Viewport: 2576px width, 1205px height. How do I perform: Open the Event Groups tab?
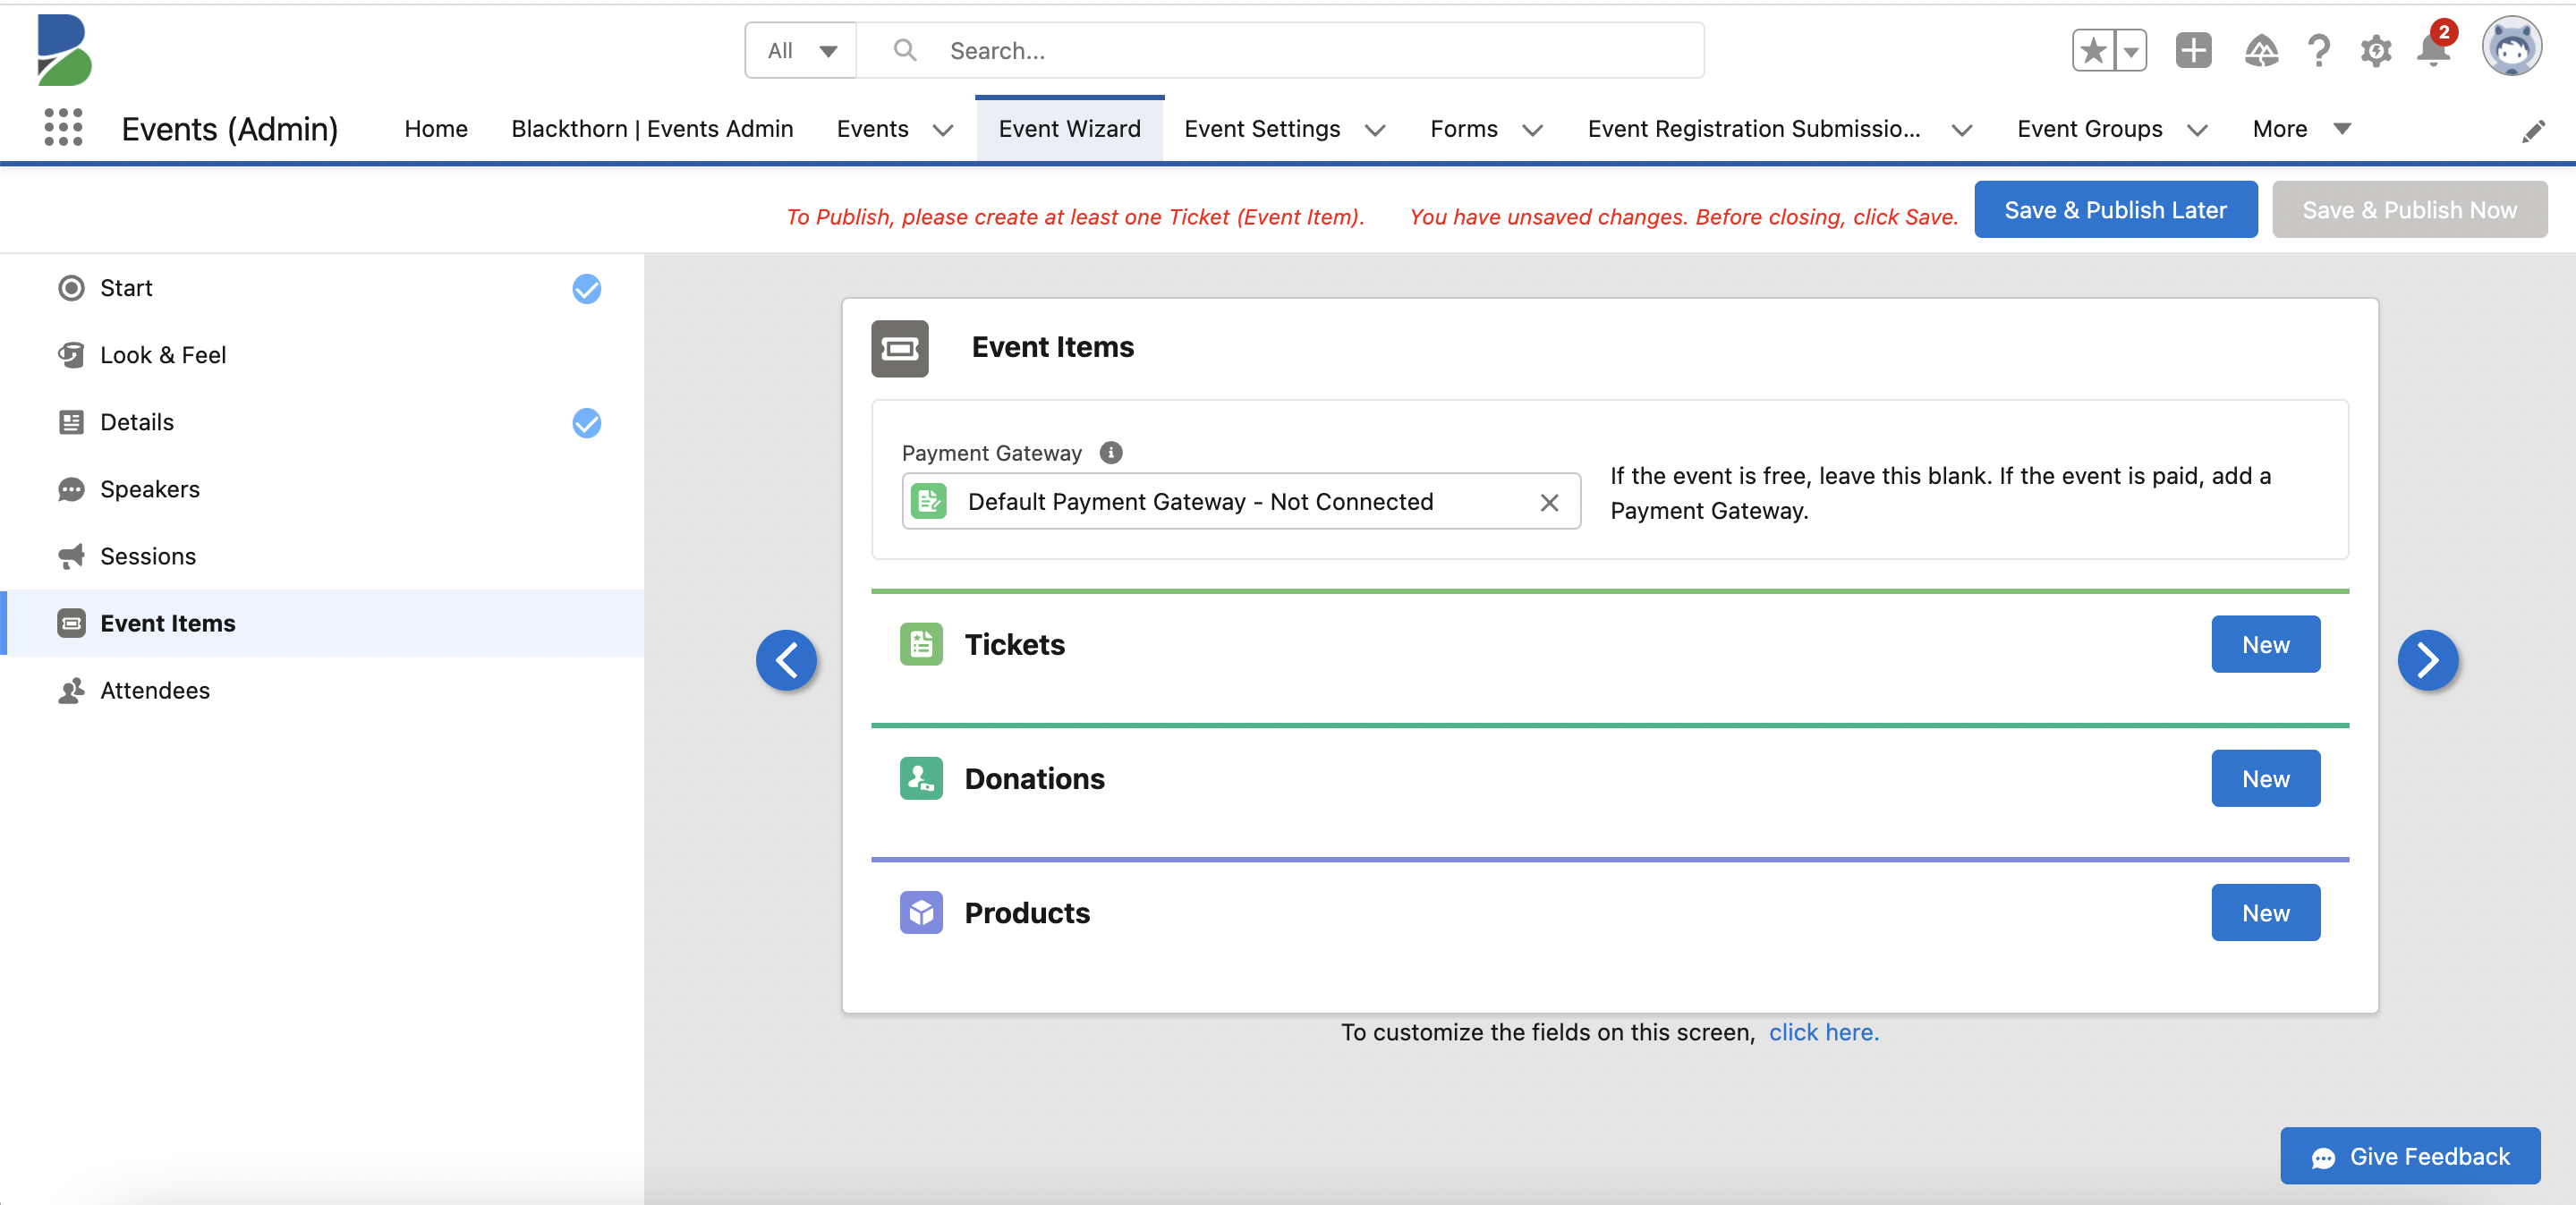pyautogui.click(x=2089, y=129)
